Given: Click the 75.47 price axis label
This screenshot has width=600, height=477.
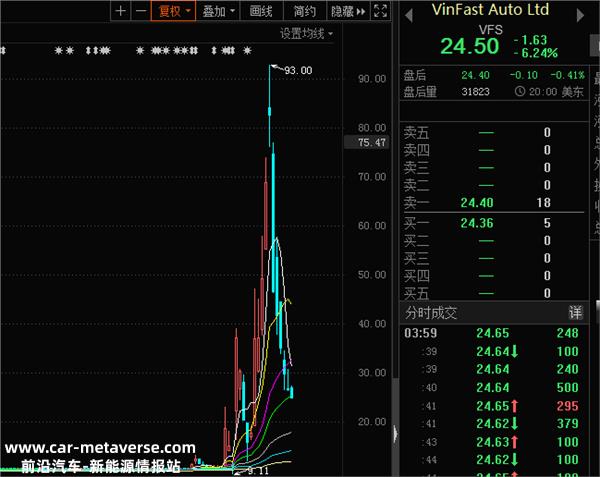Looking at the screenshot, I should (x=367, y=142).
